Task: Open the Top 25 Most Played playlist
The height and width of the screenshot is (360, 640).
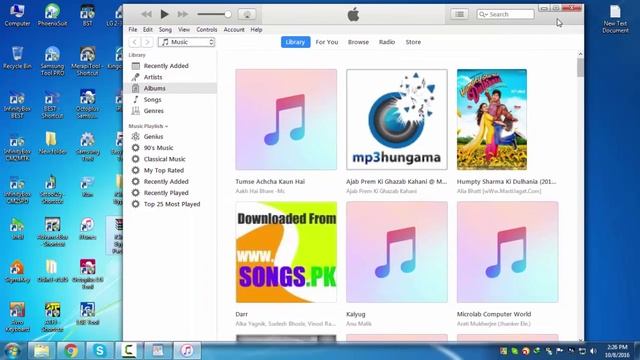Action: [x=170, y=204]
